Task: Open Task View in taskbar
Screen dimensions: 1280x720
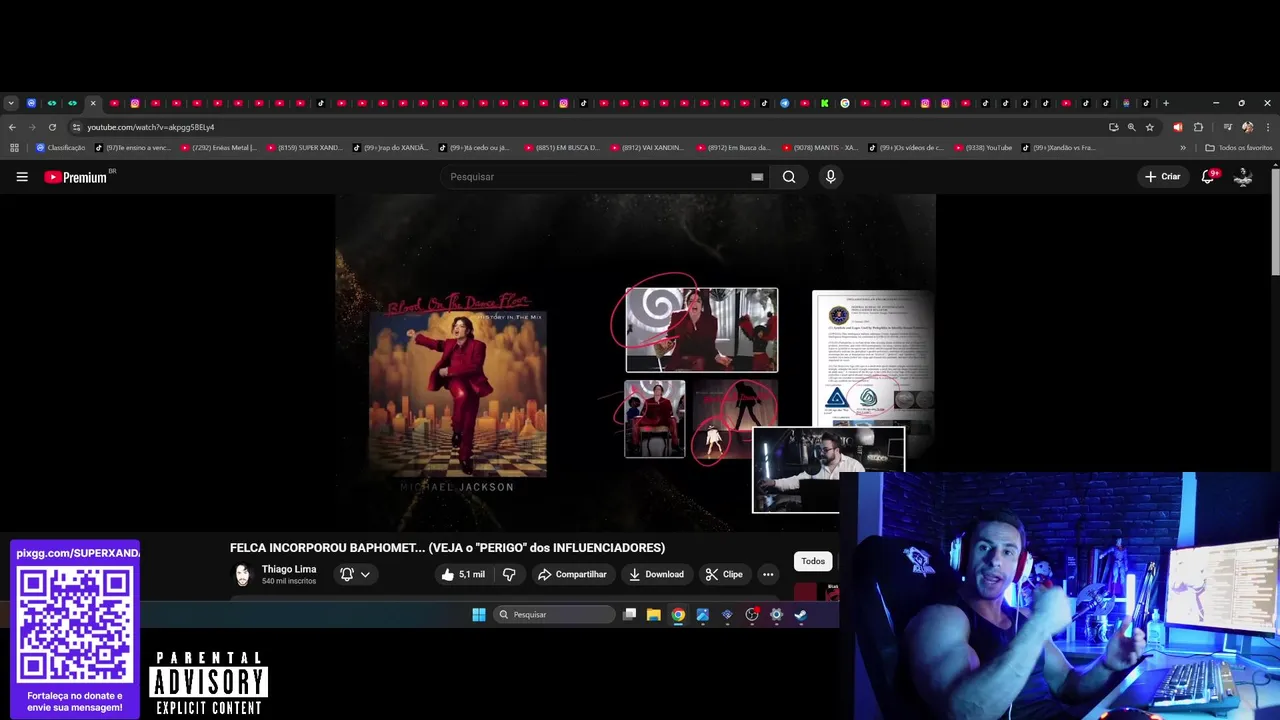Action: [x=629, y=615]
